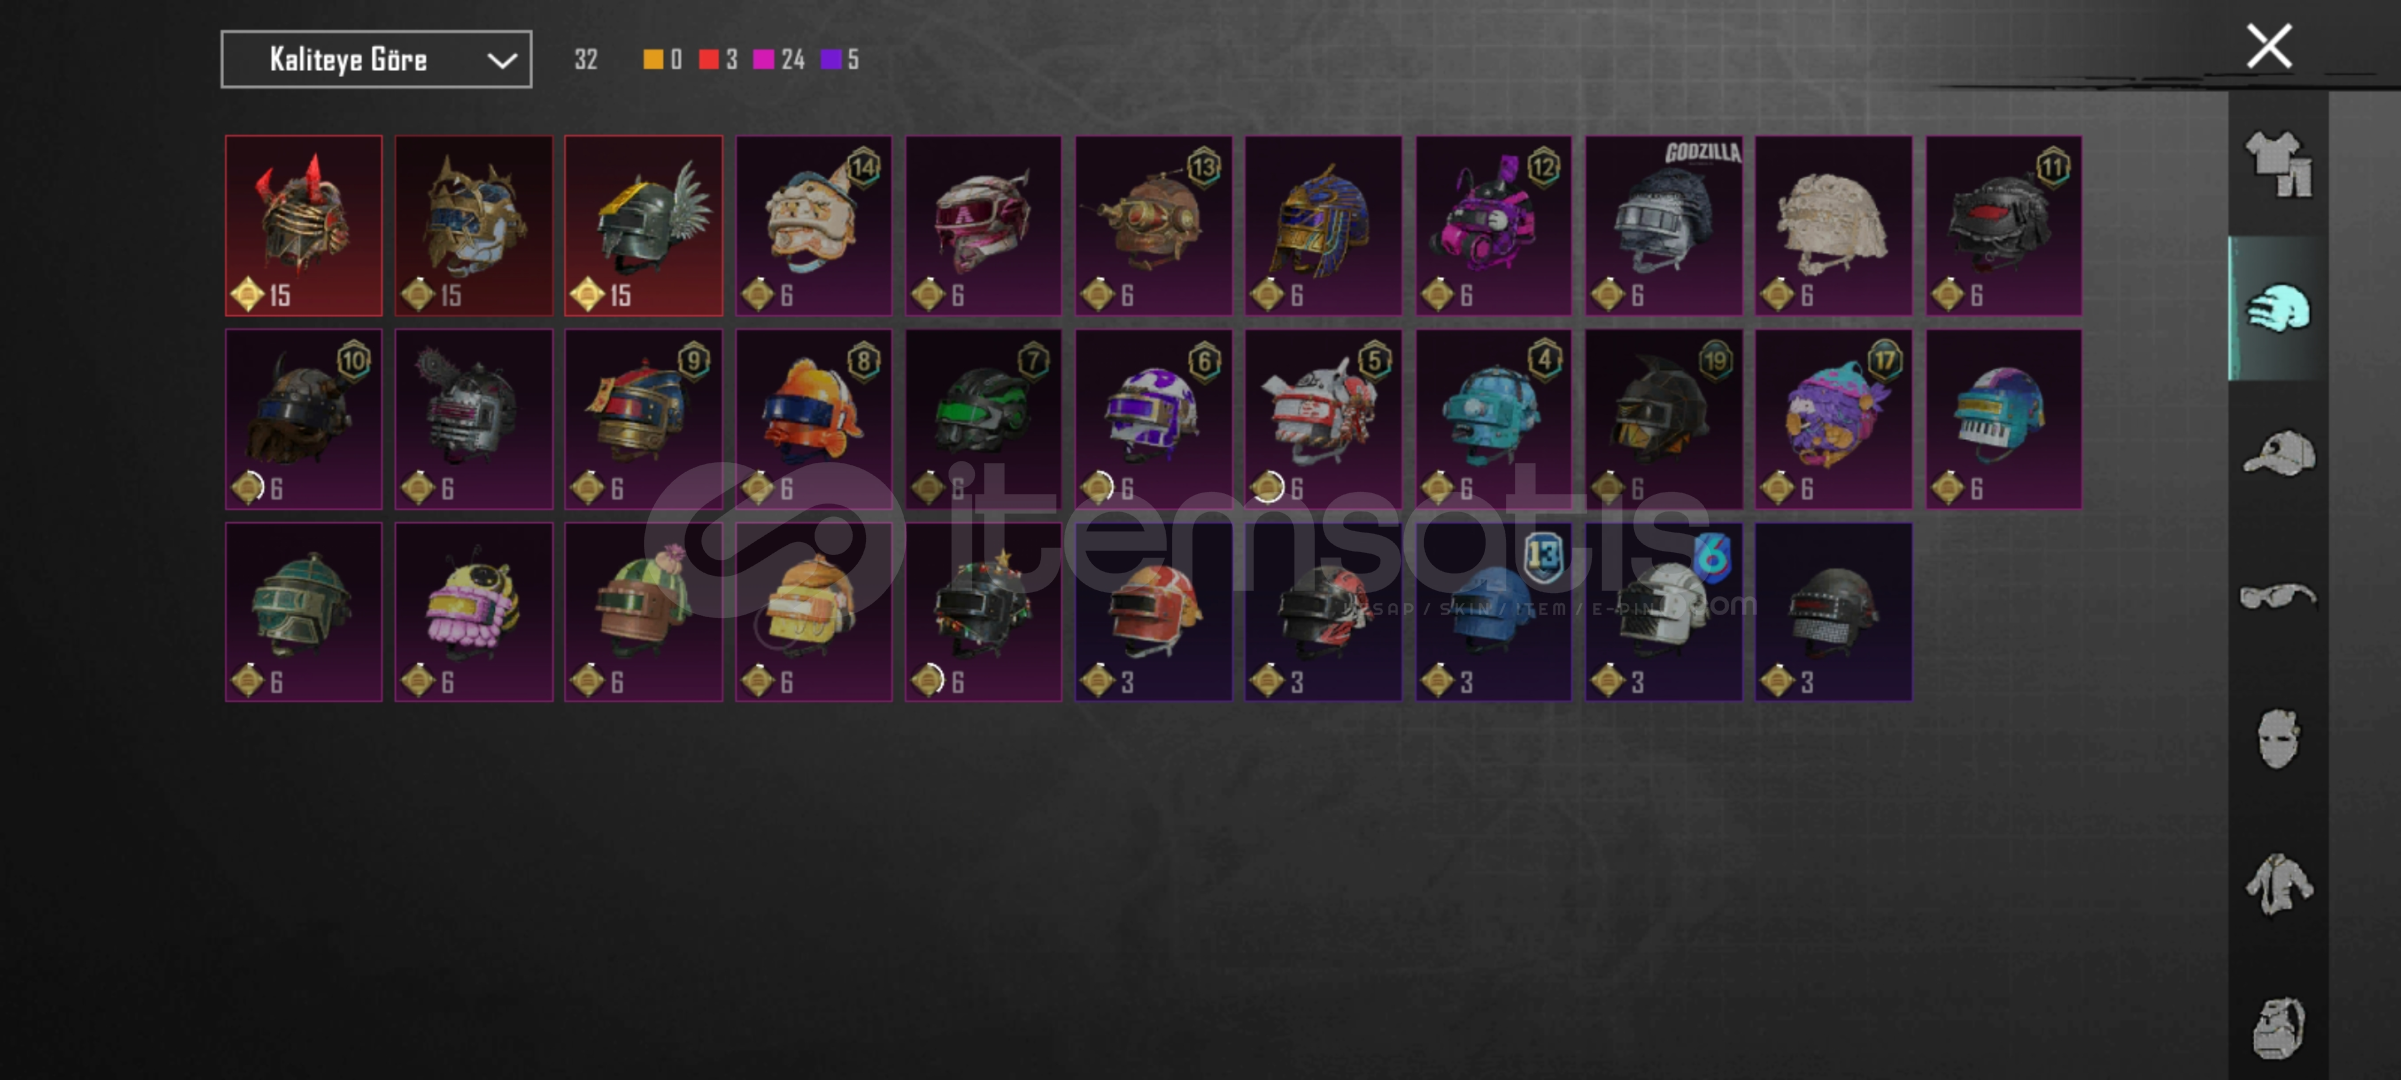Filter by pink quality swatch showing 24
The image size is (2401, 1080).
coord(779,59)
